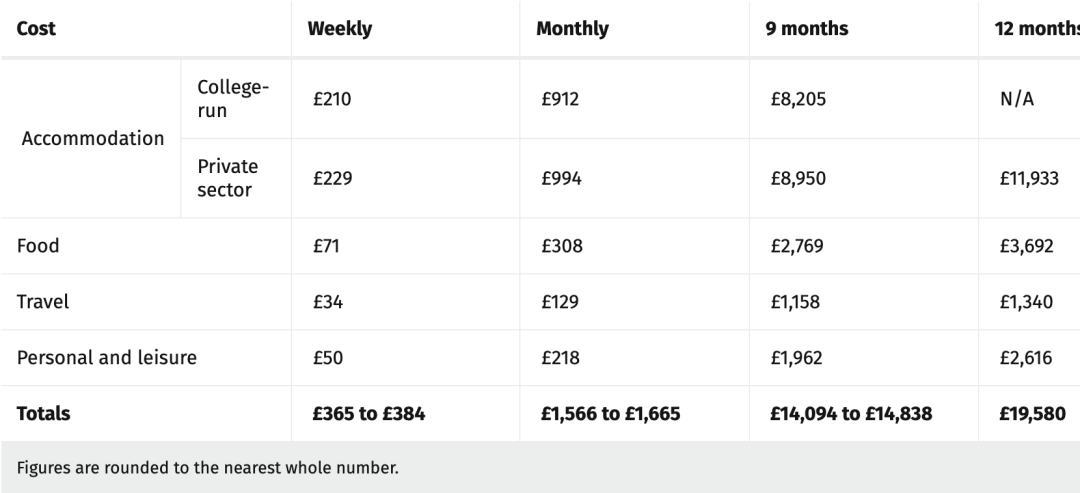
Task: Click the £1,158 travel cost cell
Action: tap(796, 302)
